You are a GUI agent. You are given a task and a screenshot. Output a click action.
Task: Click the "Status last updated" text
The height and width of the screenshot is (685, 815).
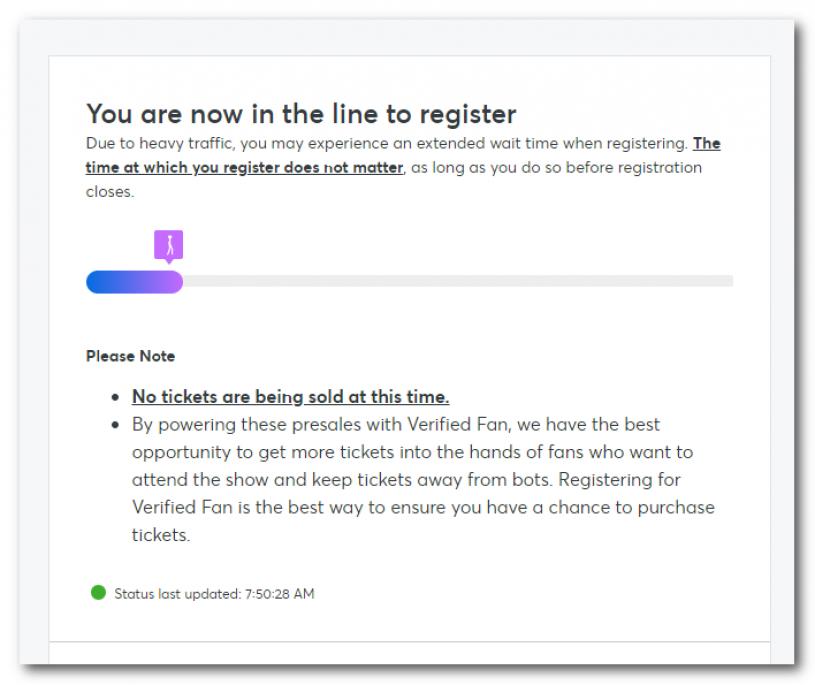click(x=177, y=594)
